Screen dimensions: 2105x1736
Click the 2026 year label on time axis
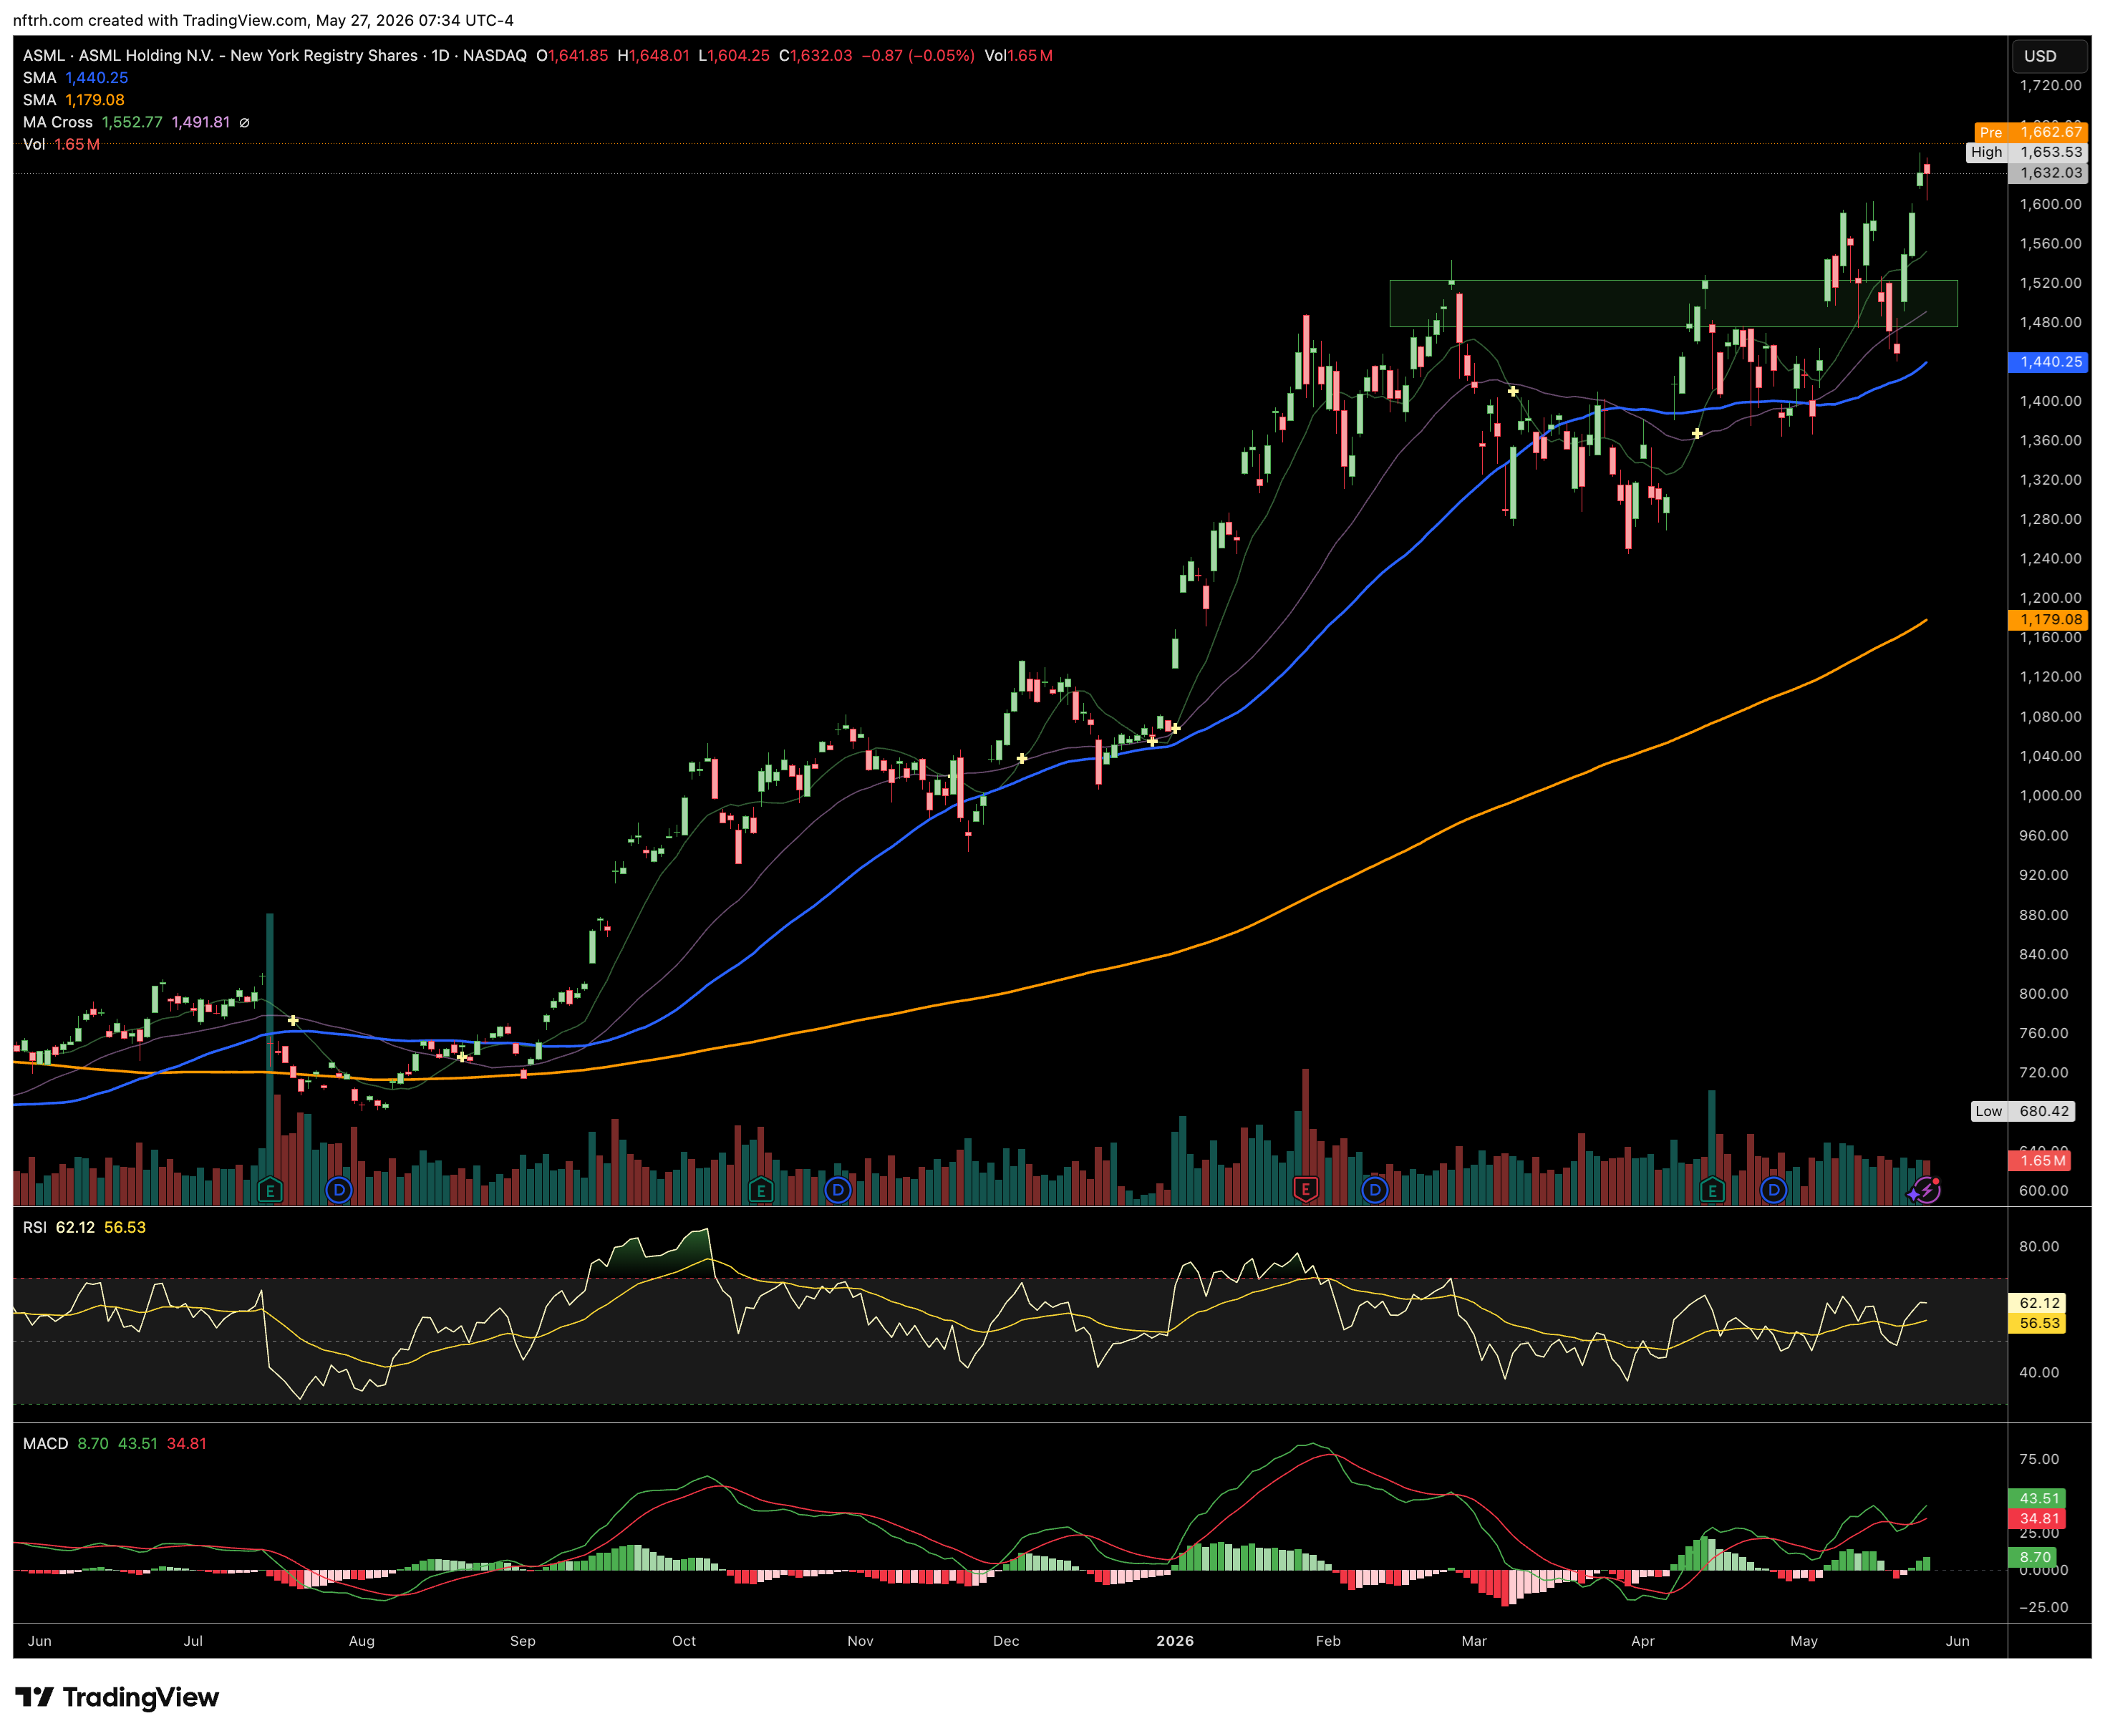click(x=1175, y=1640)
